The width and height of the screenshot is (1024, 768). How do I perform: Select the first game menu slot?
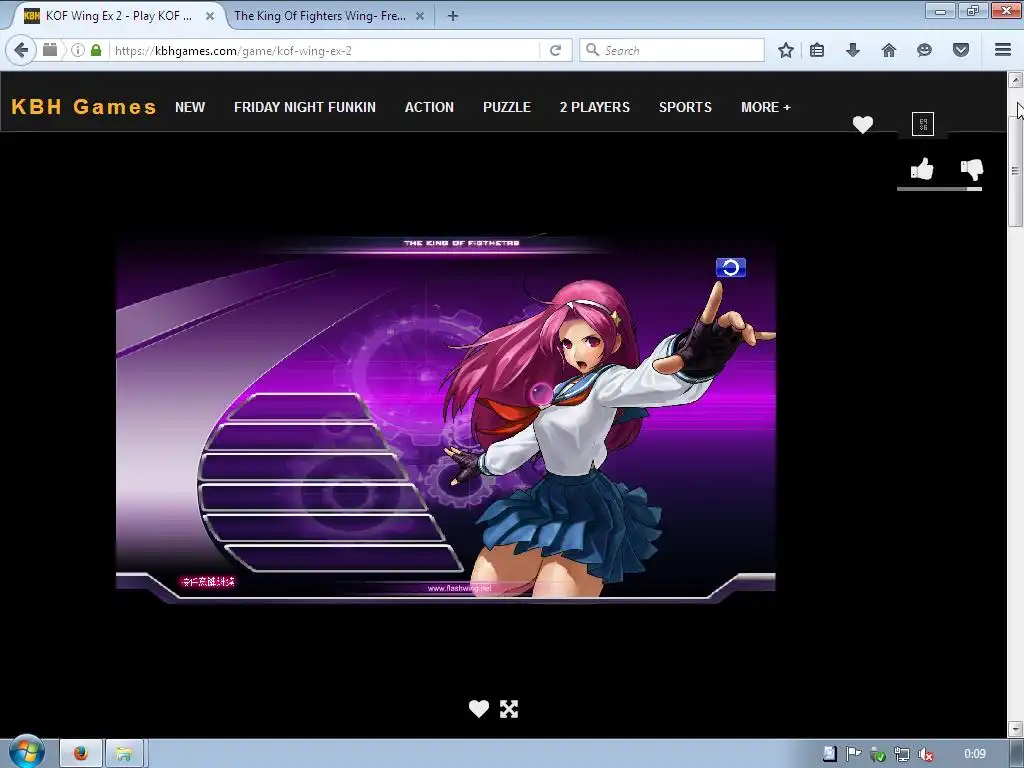tap(299, 408)
